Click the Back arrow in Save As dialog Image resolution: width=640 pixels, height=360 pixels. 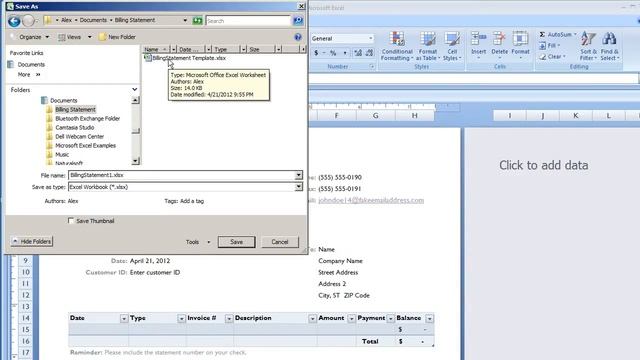(x=14, y=21)
